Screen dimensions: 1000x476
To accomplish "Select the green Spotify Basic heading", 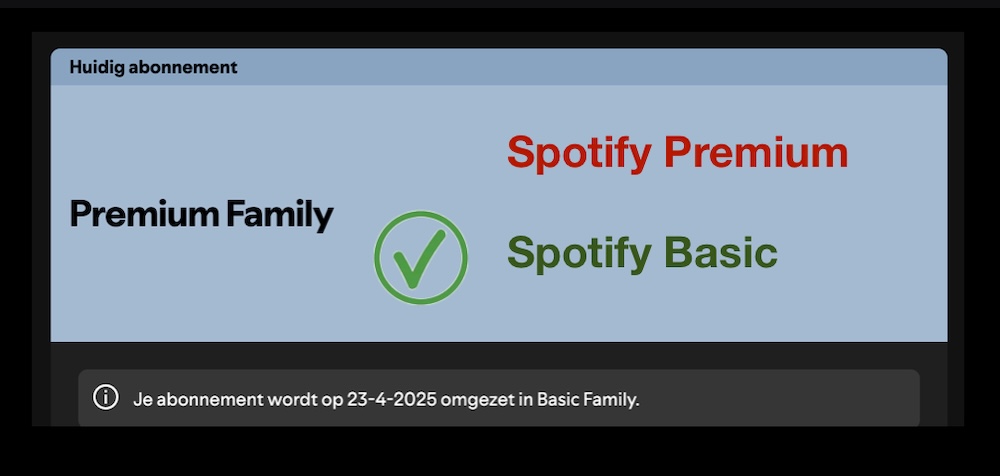I will (642, 253).
